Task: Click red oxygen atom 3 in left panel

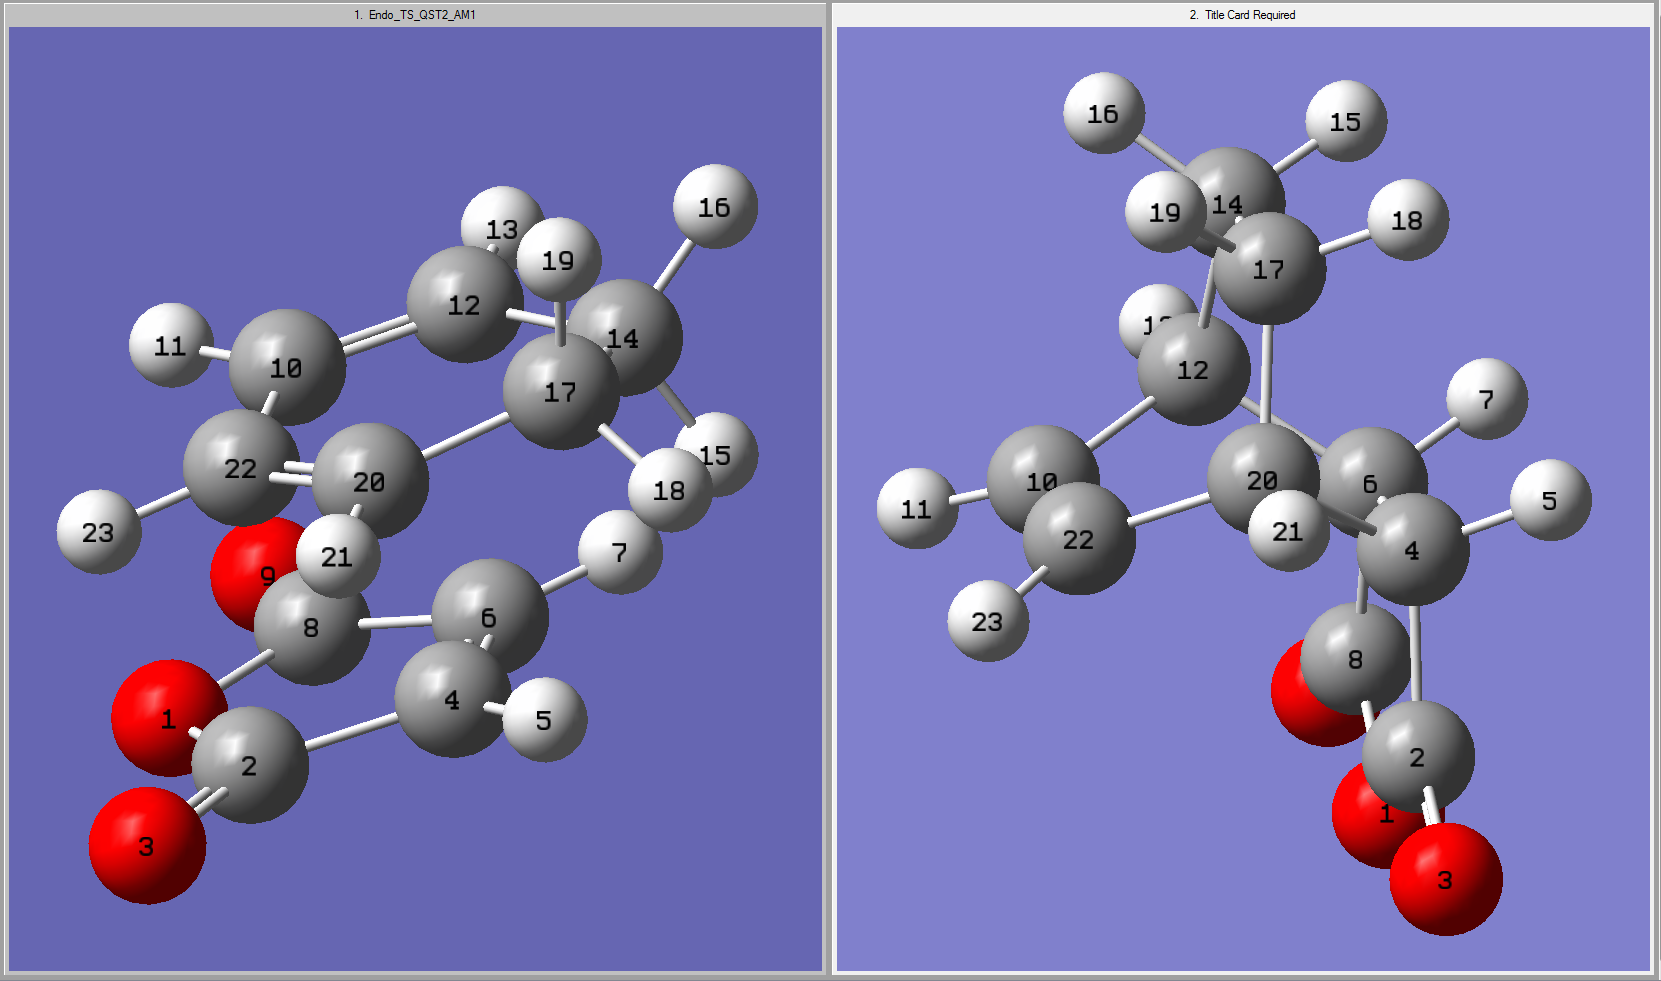Action: click(146, 846)
